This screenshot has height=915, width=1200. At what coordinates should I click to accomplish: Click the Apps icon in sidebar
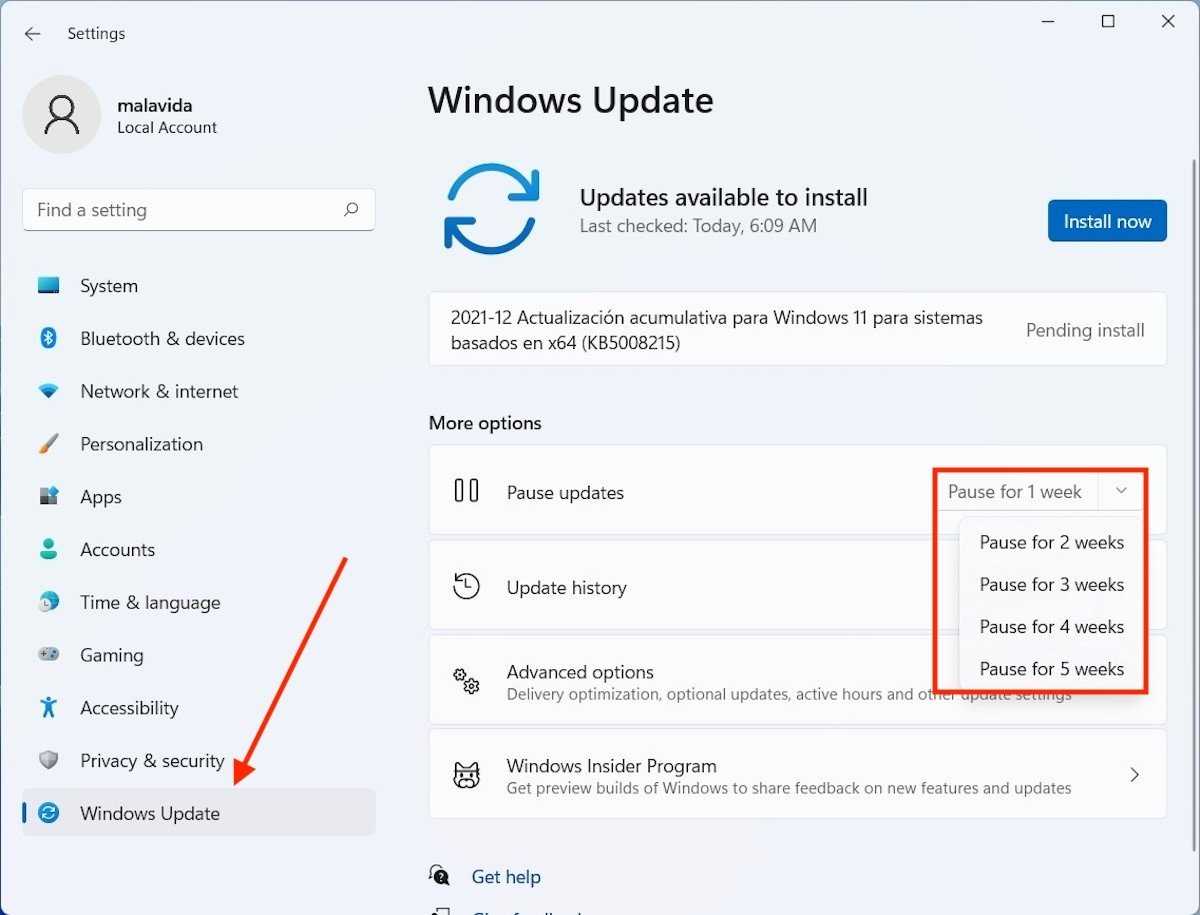(x=48, y=497)
